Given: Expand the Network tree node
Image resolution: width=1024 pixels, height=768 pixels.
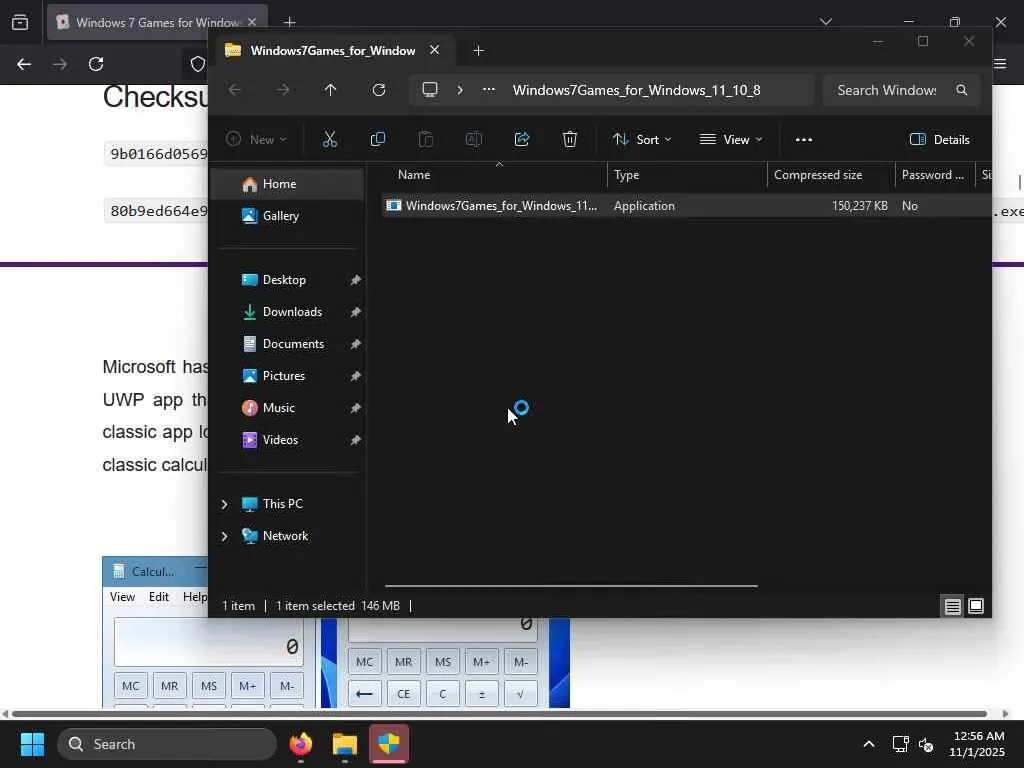Looking at the screenshot, I should [225, 536].
